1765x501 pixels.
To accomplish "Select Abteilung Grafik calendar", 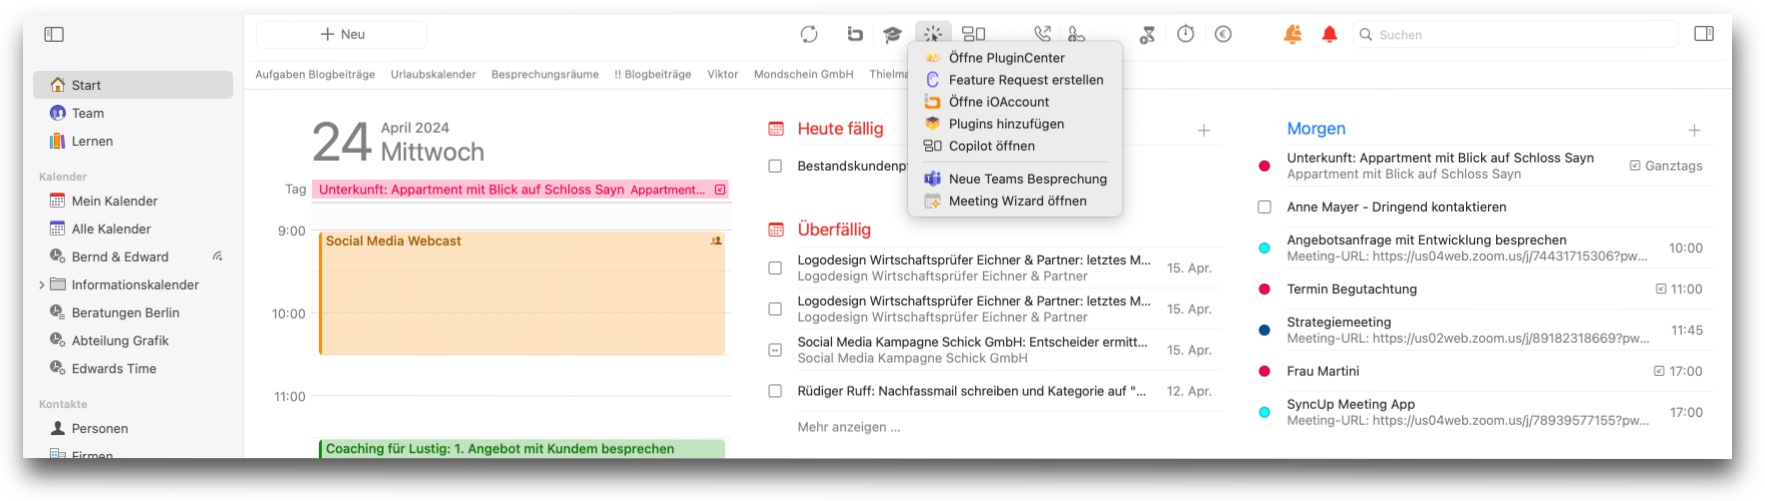I will click(133, 341).
